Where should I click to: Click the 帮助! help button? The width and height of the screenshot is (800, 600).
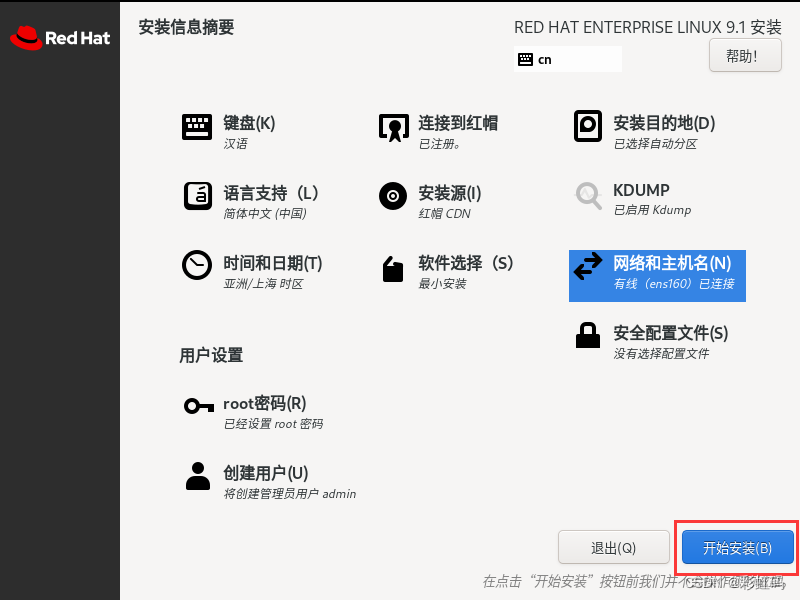tap(745, 56)
